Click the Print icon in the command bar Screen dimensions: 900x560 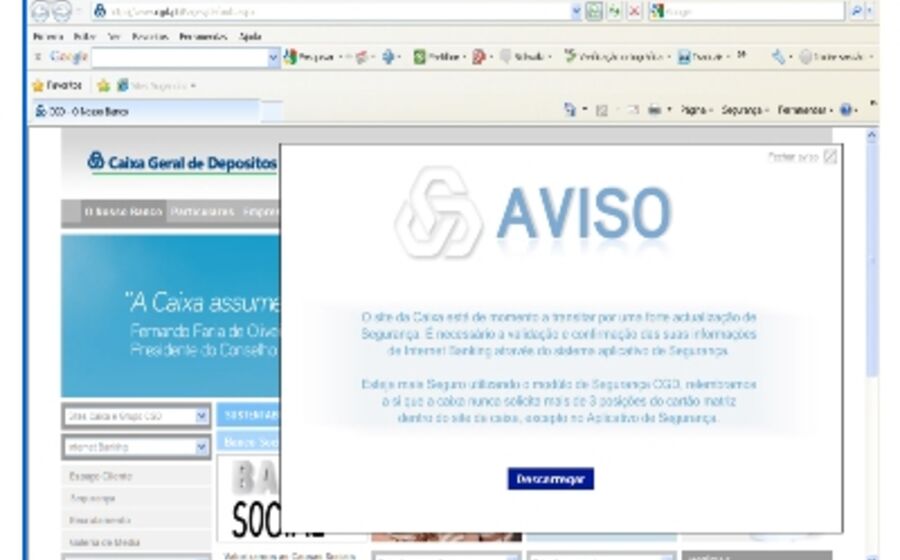pyautogui.click(x=654, y=110)
